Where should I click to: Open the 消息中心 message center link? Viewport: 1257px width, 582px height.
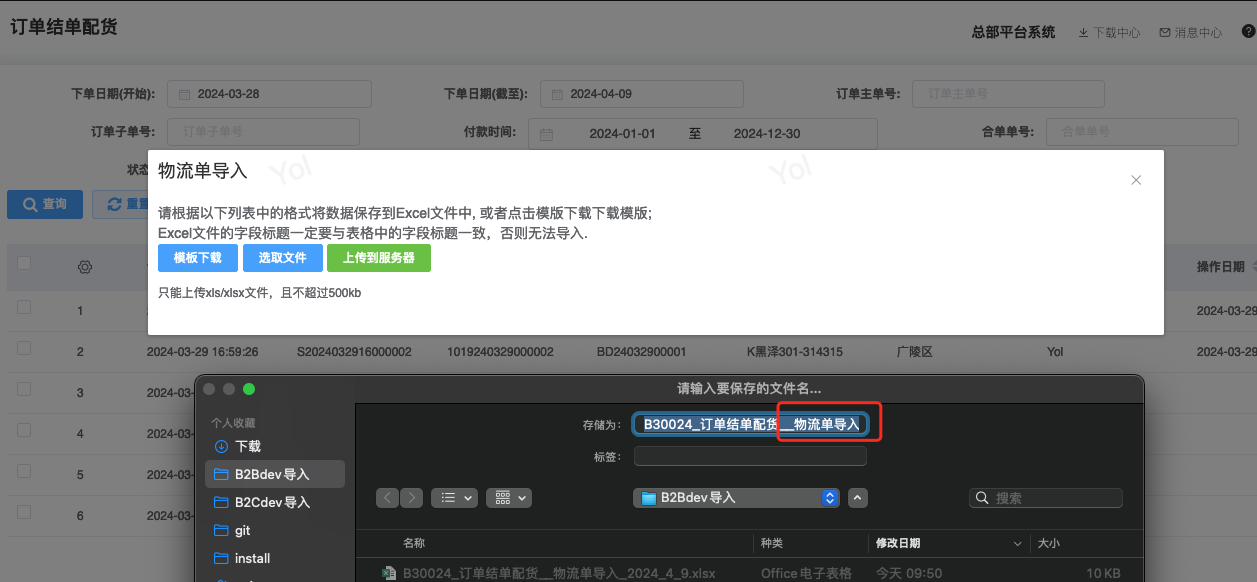(1190, 32)
